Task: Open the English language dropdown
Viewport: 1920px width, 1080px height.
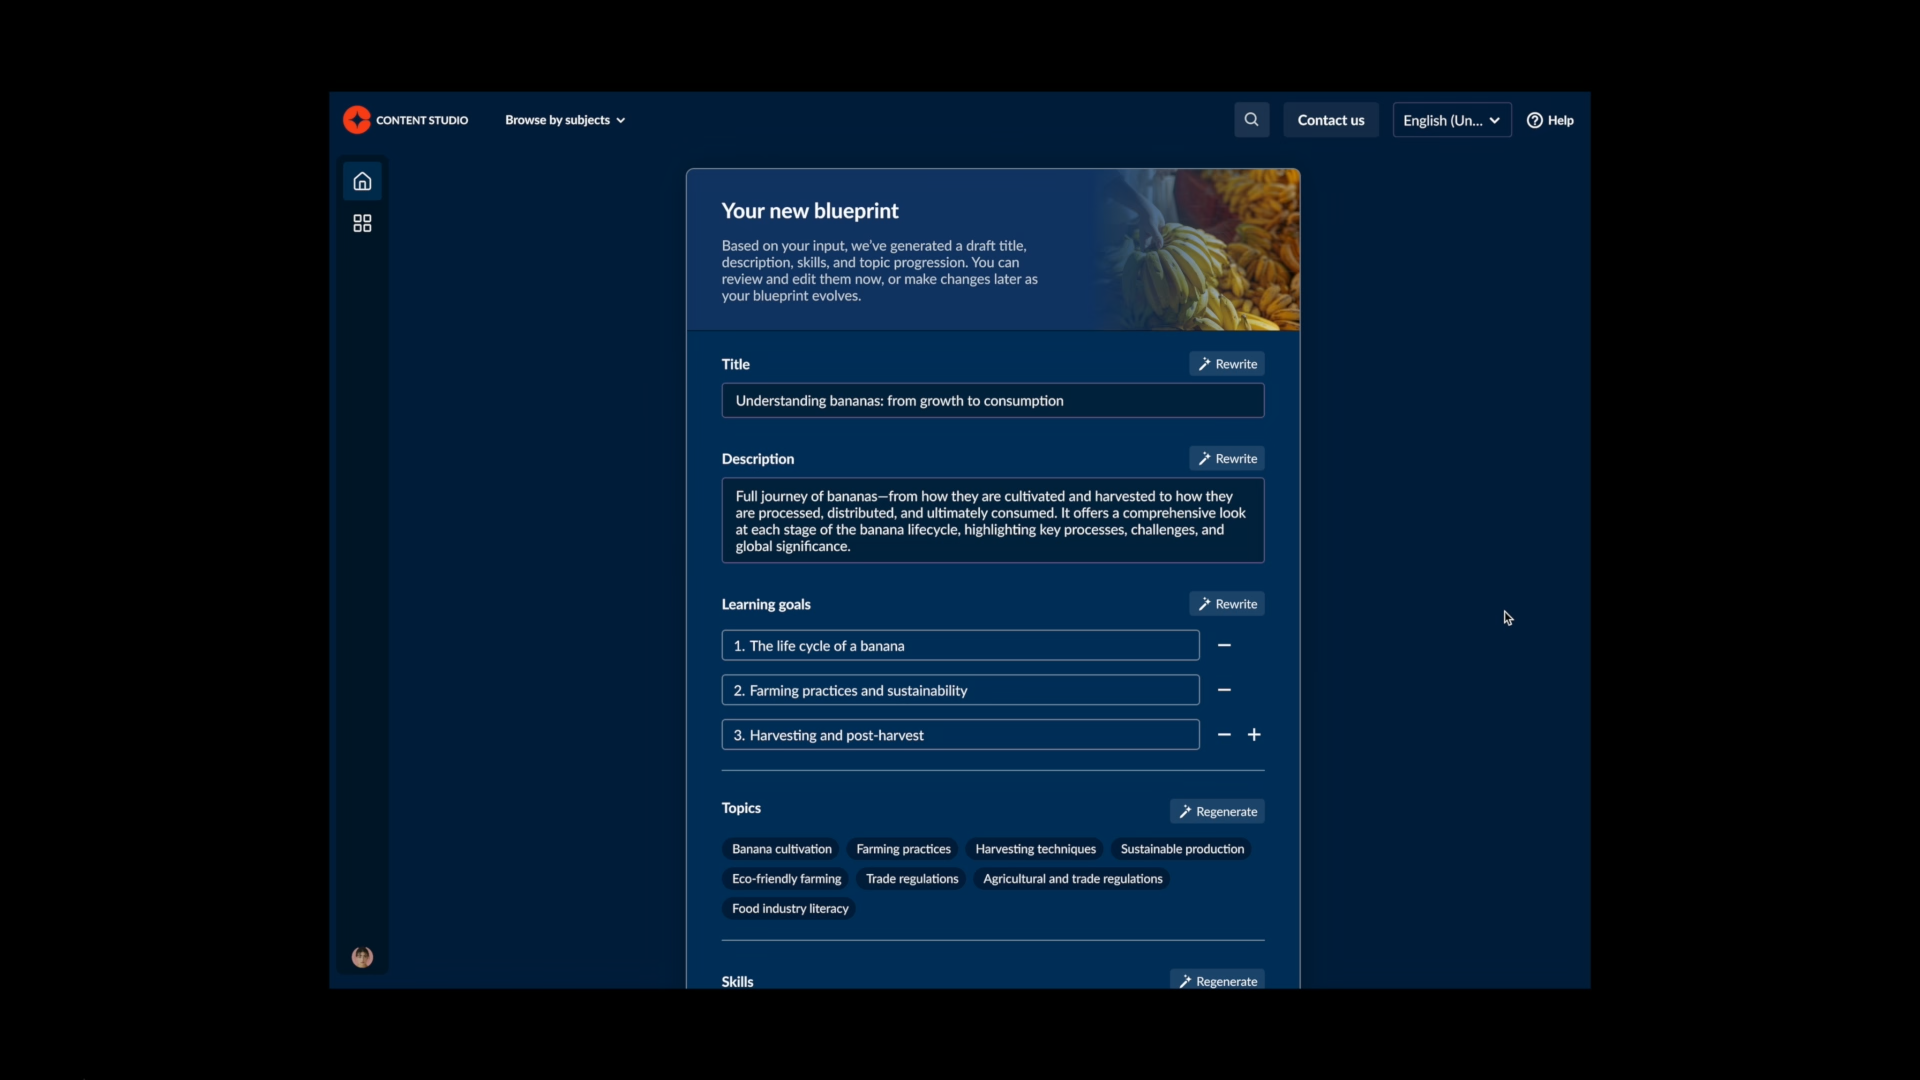Action: tap(1451, 120)
